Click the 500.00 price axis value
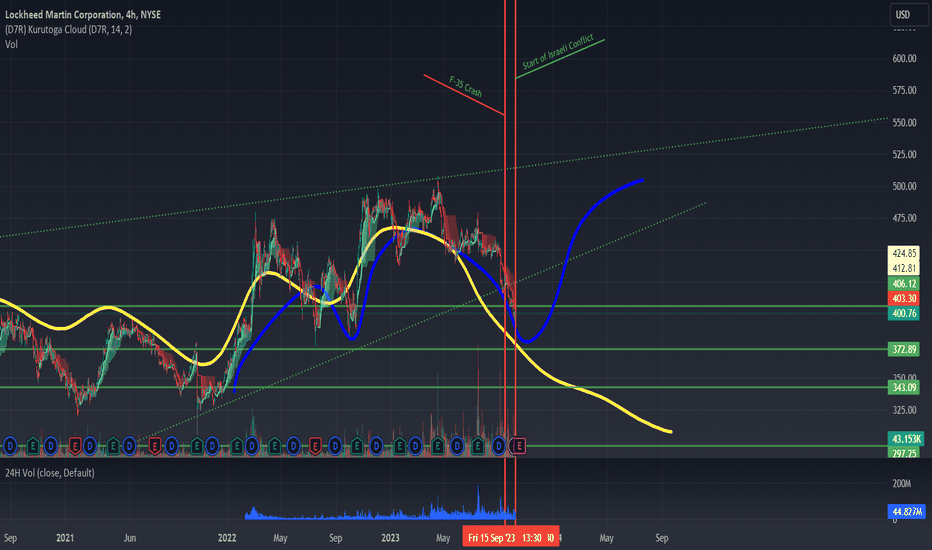The width and height of the screenshot is (932, 550). click(904, 186)
